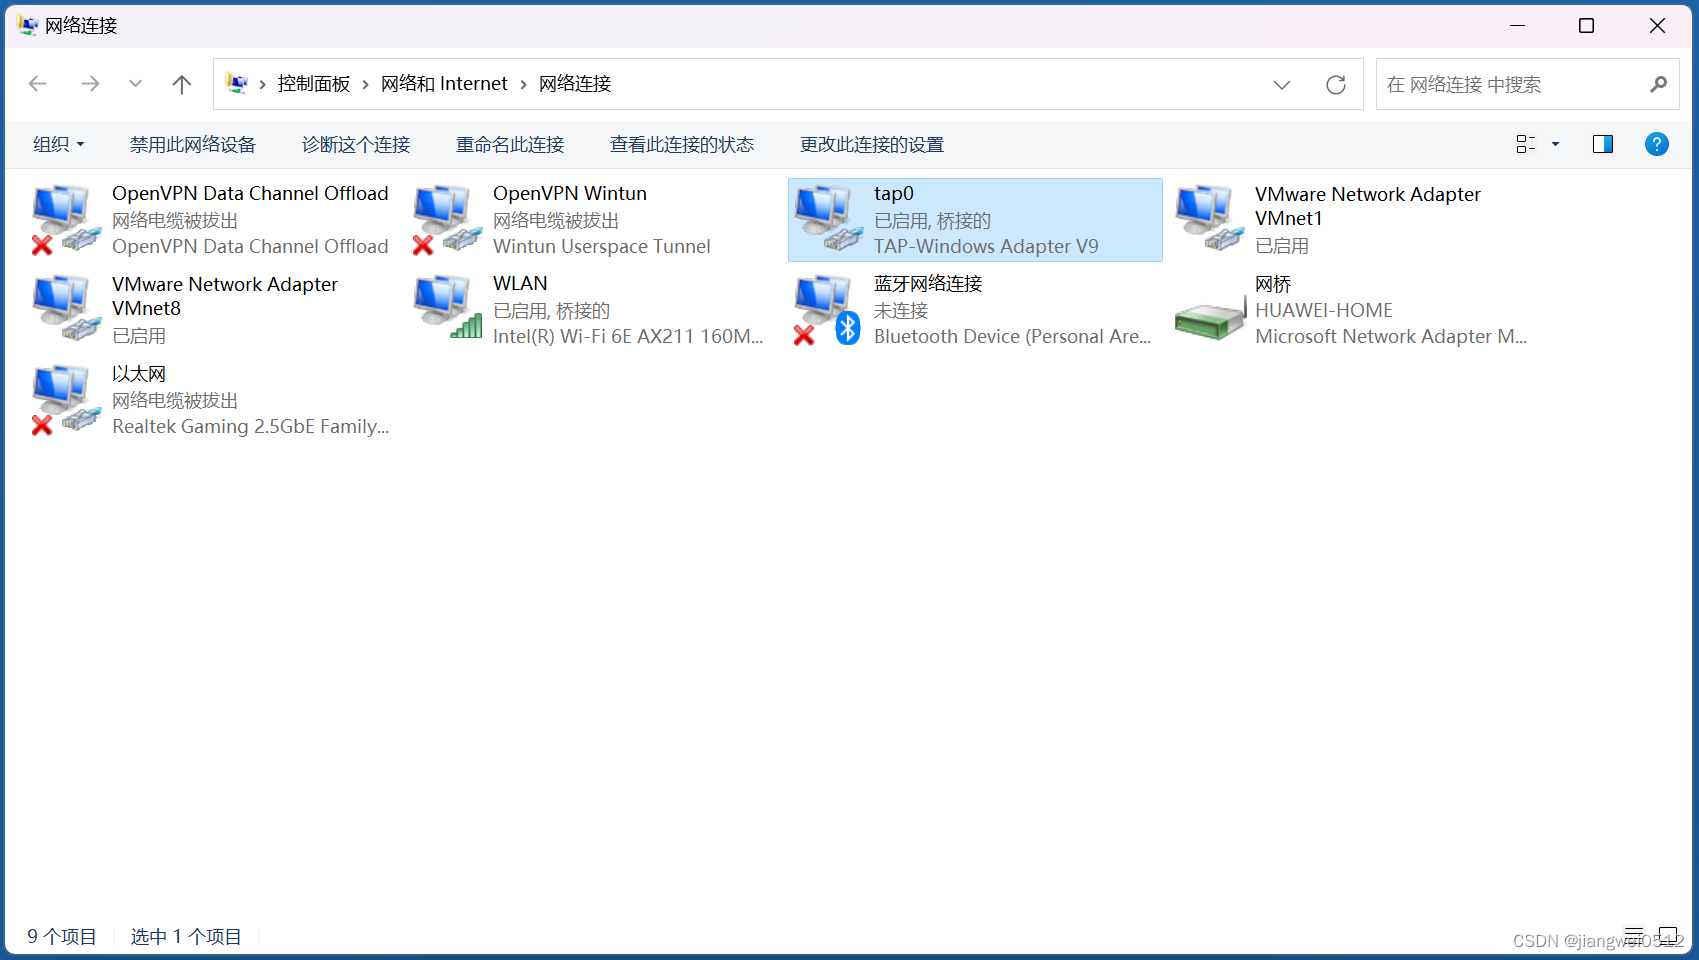Click the 选中 1 个项目 status text

(186, 936)
